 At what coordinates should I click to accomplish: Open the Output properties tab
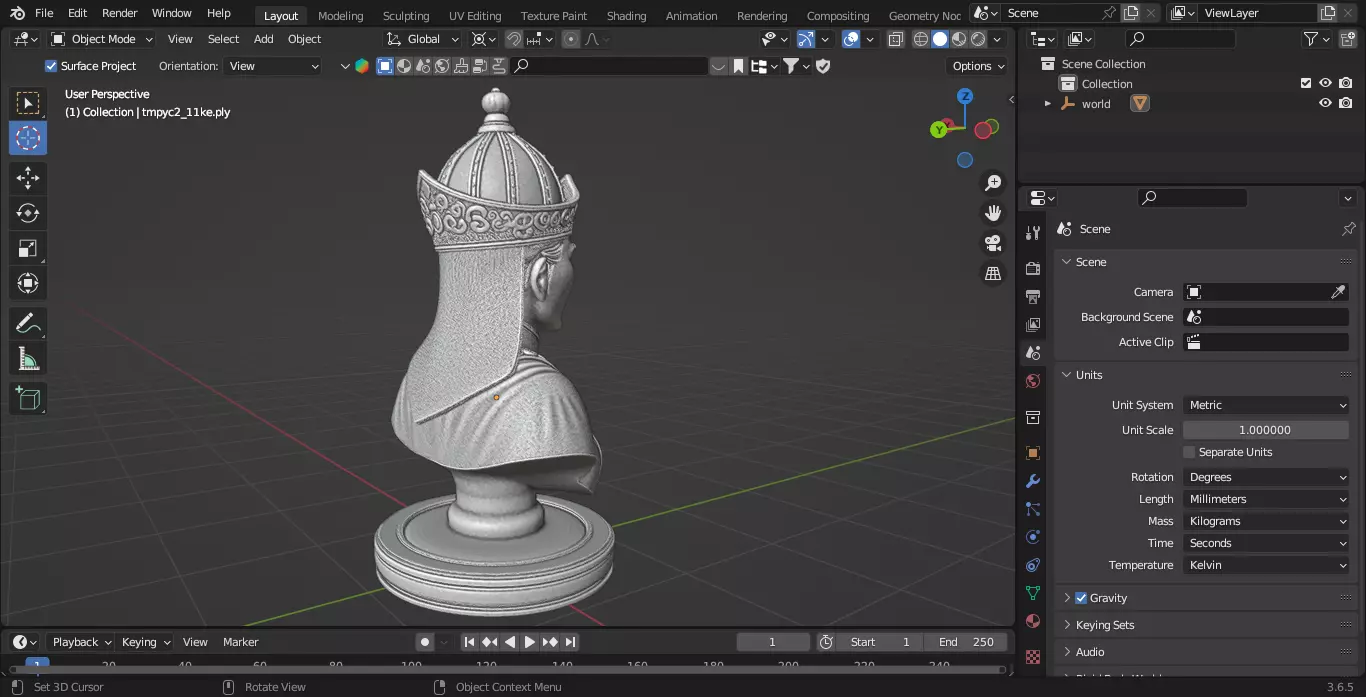tap(1033, 297)
